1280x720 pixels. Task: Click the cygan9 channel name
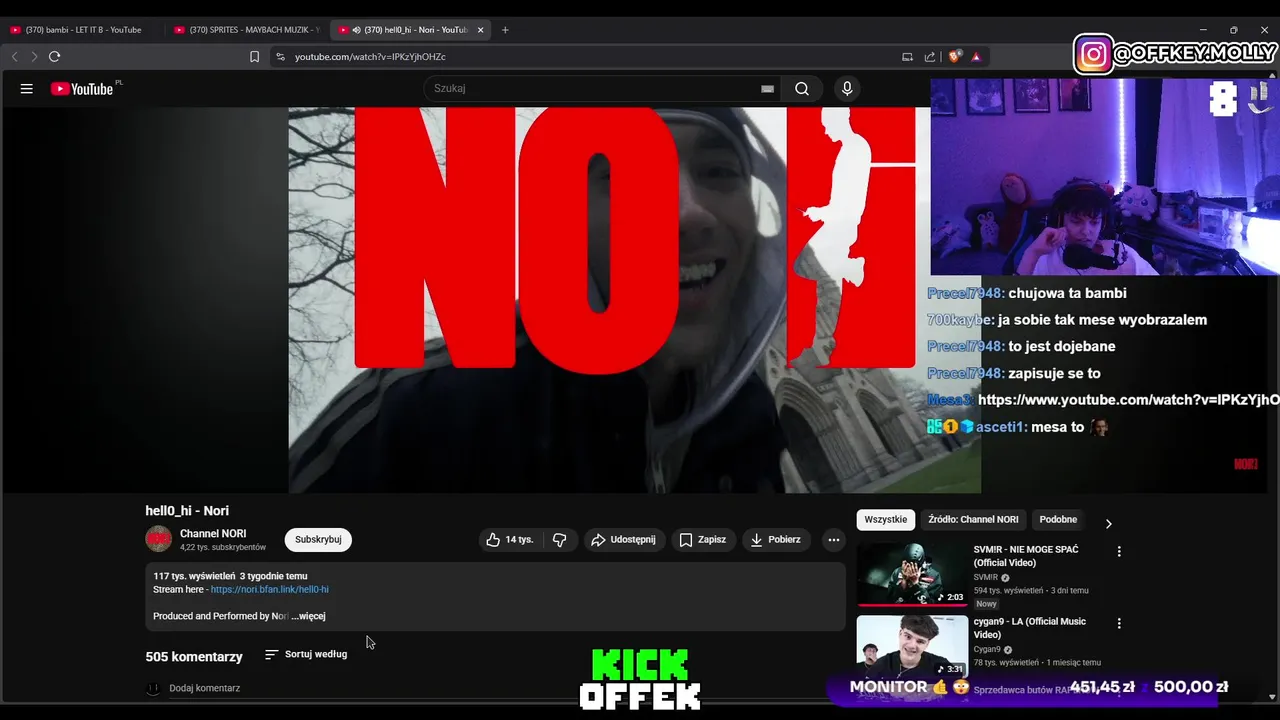coord(987,650)
